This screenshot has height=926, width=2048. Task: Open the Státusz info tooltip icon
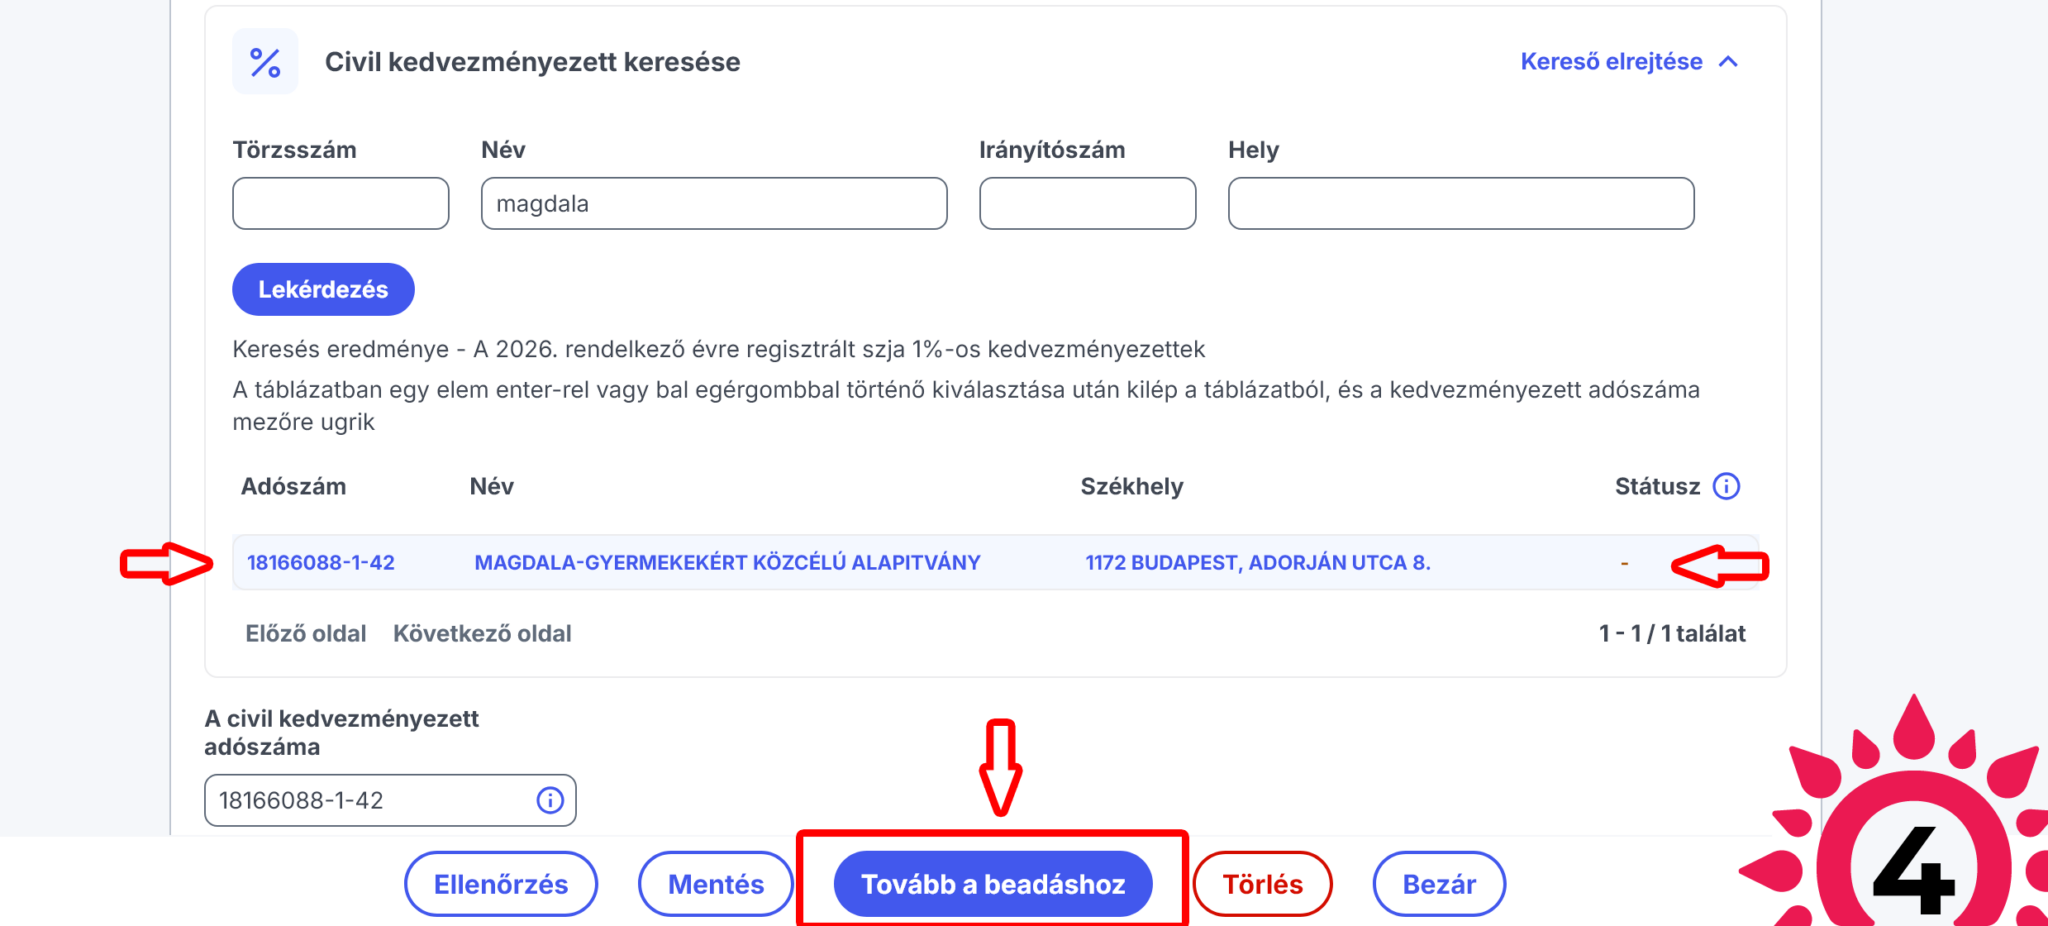click(x=1726, y=486)
